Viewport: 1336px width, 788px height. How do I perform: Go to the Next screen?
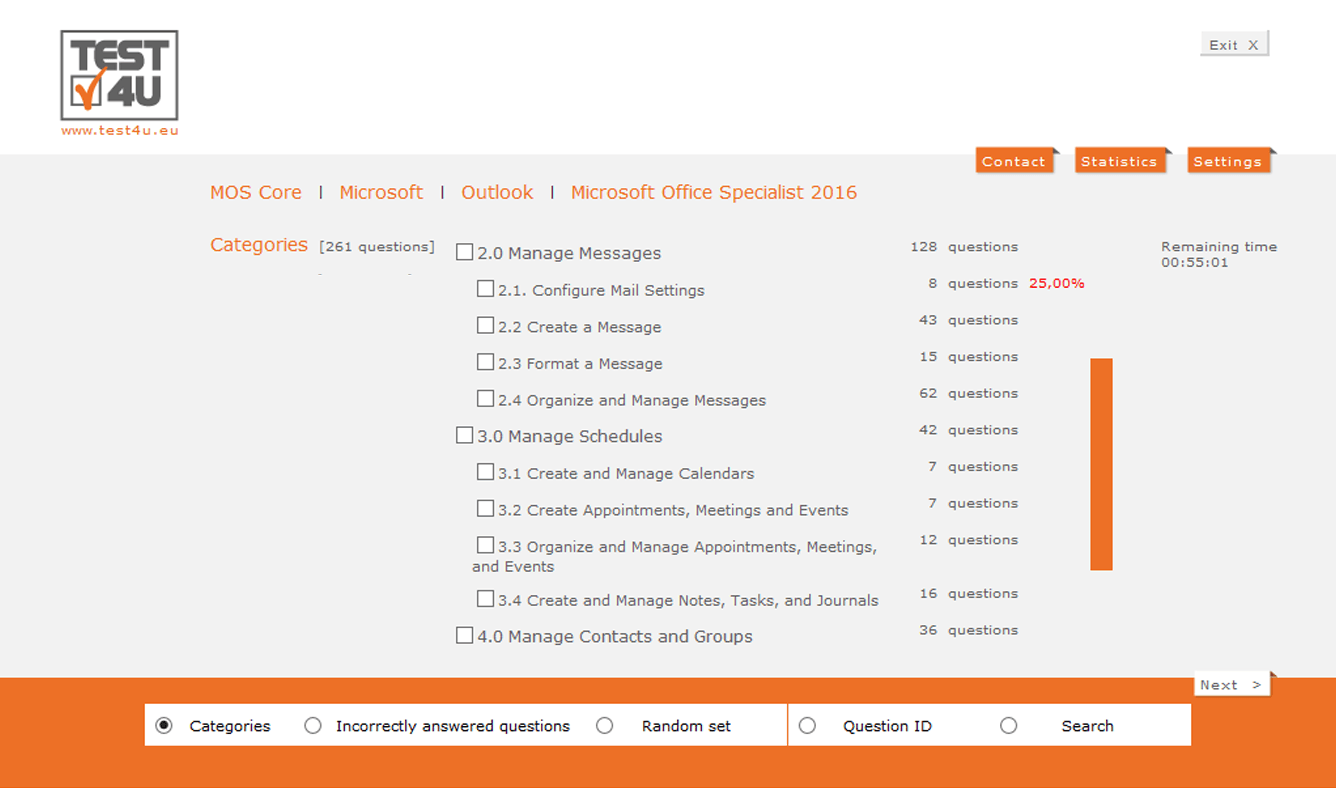pos(1232,684)
